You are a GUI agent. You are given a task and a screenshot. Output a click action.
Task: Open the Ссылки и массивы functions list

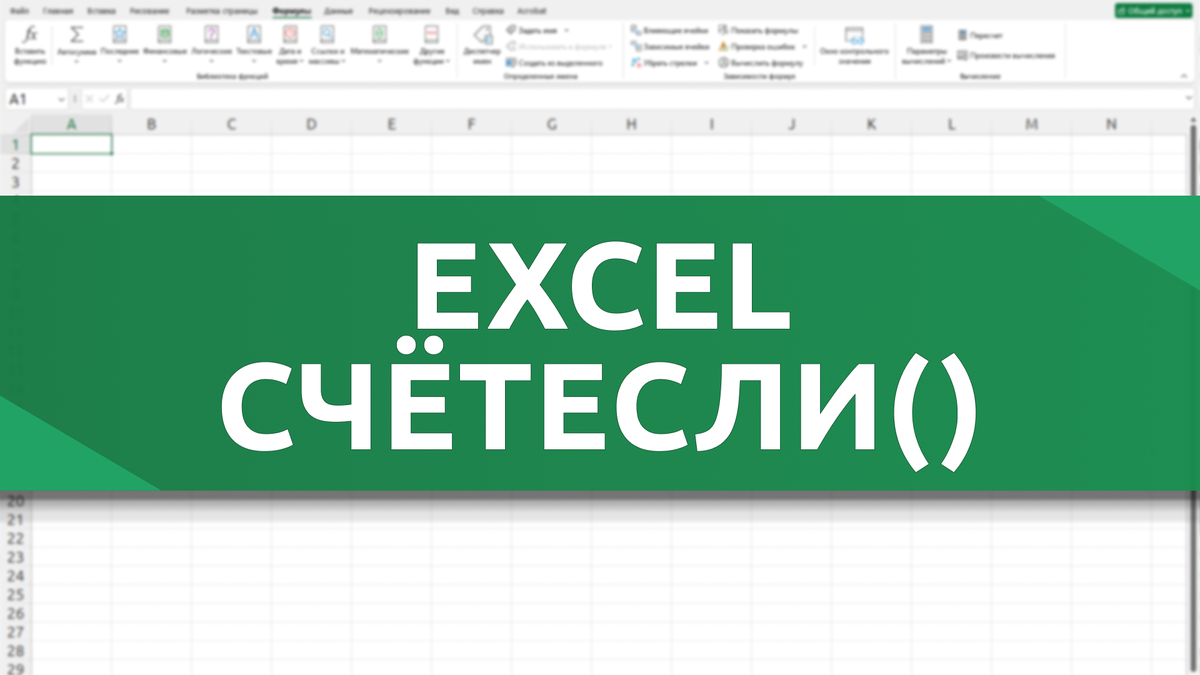click(x=327, y=45)
